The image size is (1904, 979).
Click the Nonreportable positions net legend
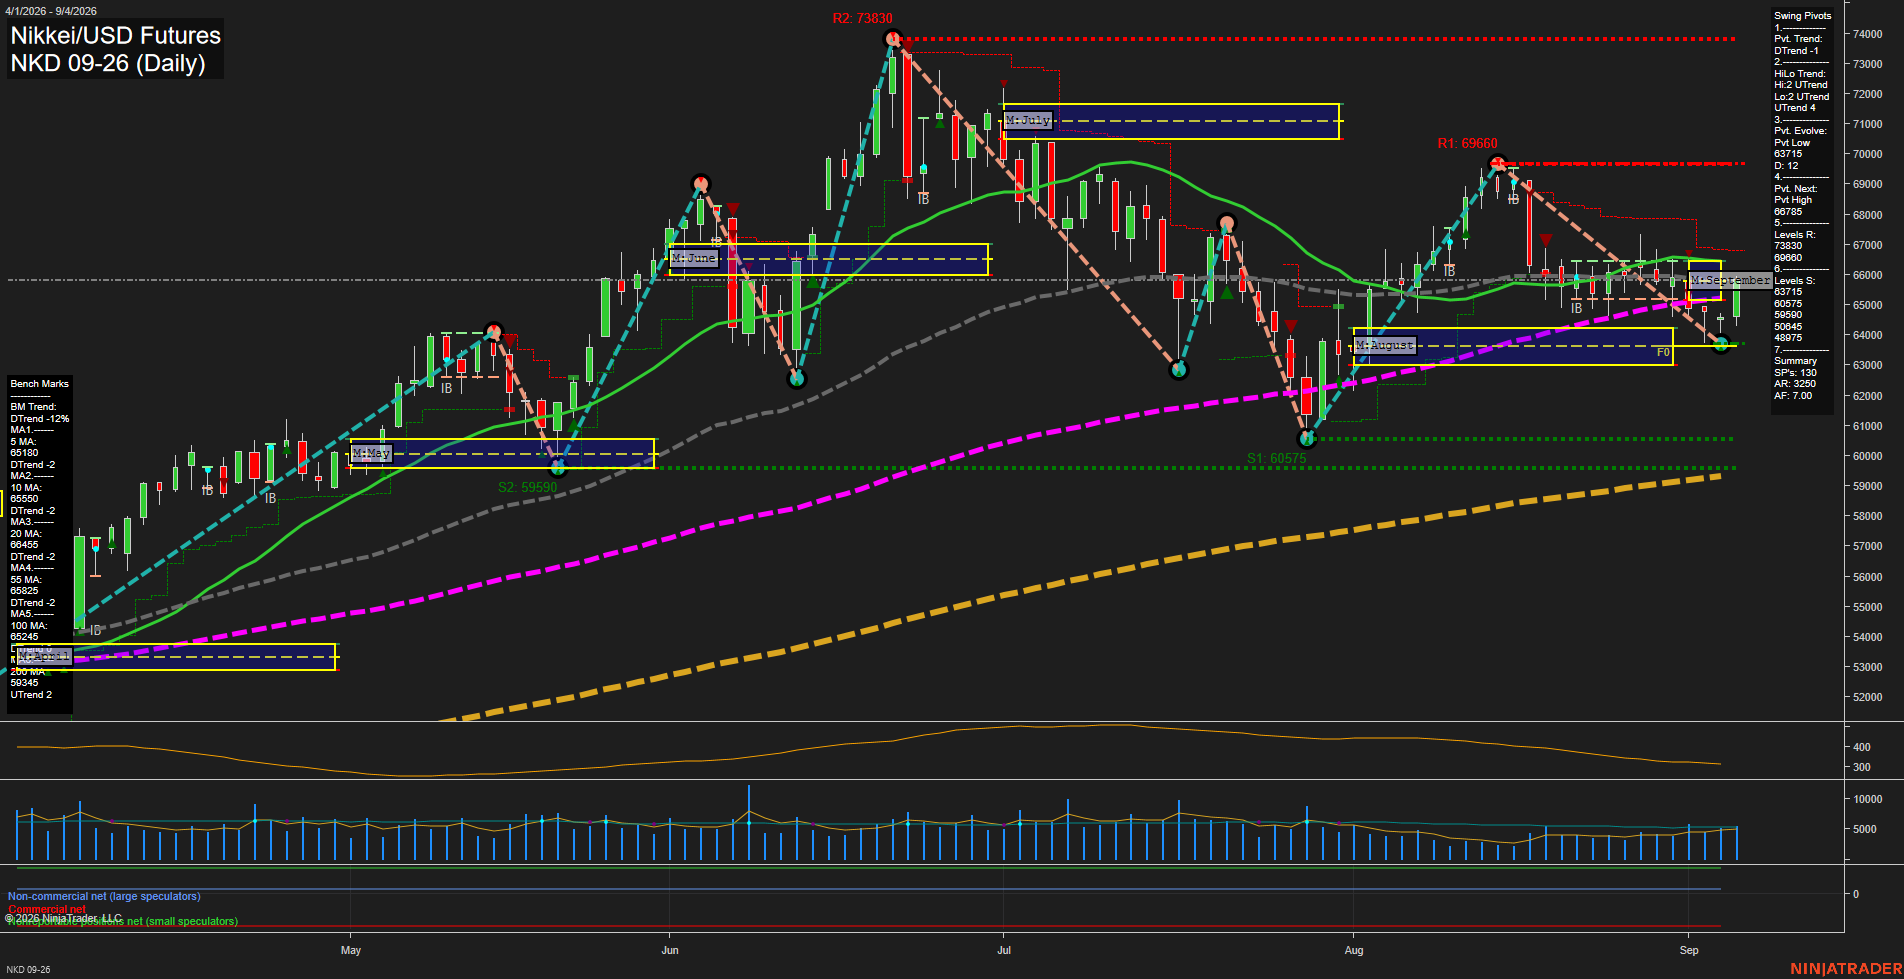tap(123, 921)
